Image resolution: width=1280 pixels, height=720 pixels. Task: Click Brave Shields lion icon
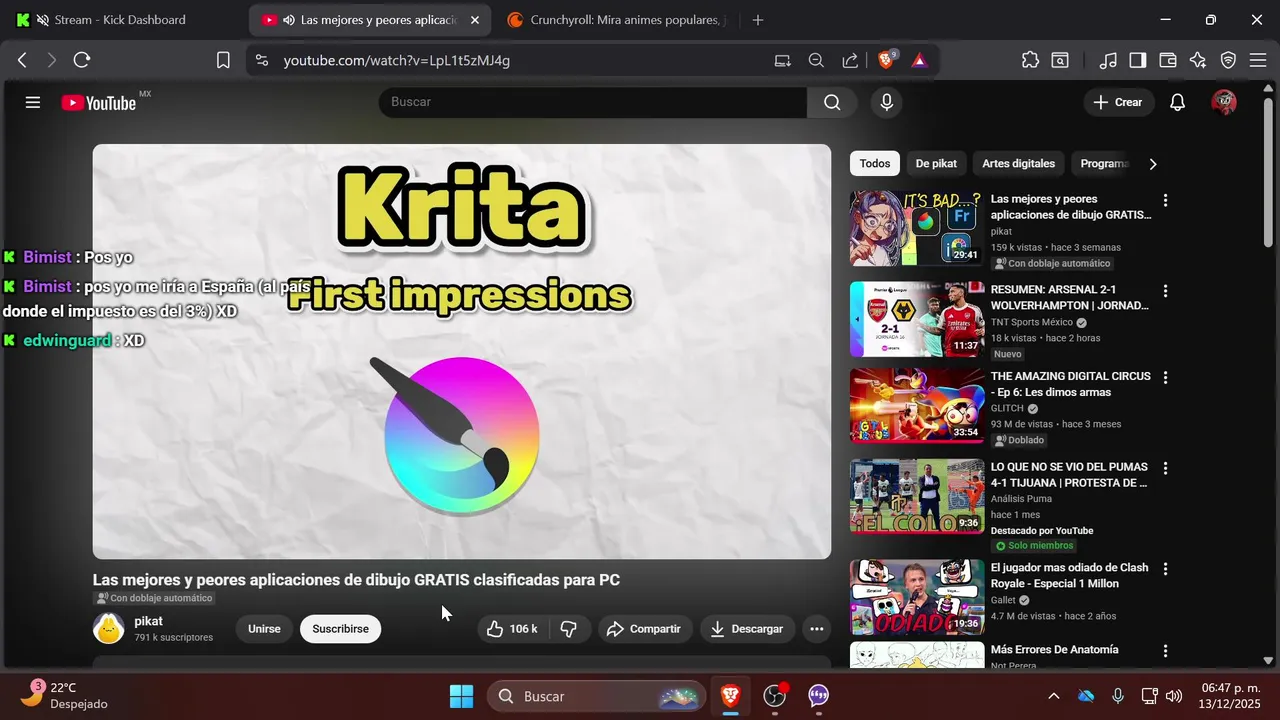point(887,60)
